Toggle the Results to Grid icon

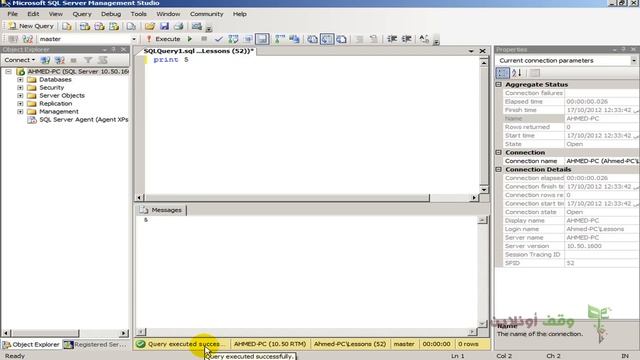click(327, 39)
